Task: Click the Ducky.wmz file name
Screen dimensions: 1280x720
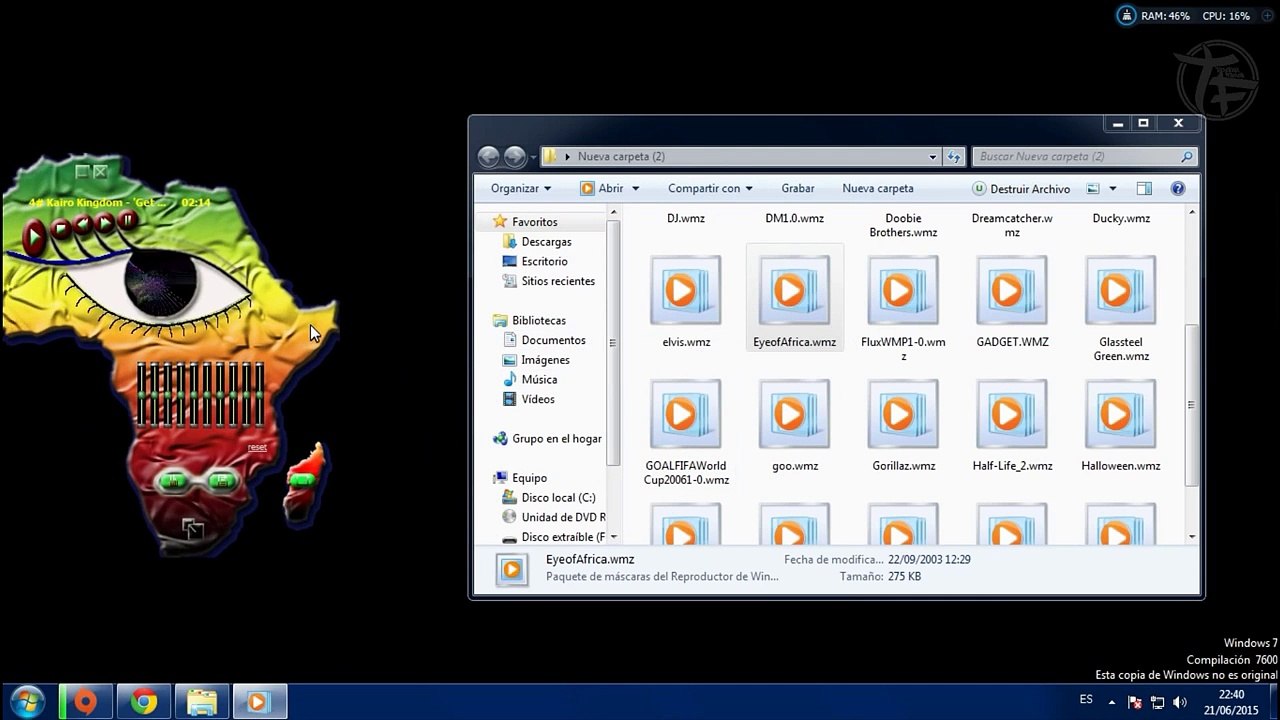Action: 1121,218
